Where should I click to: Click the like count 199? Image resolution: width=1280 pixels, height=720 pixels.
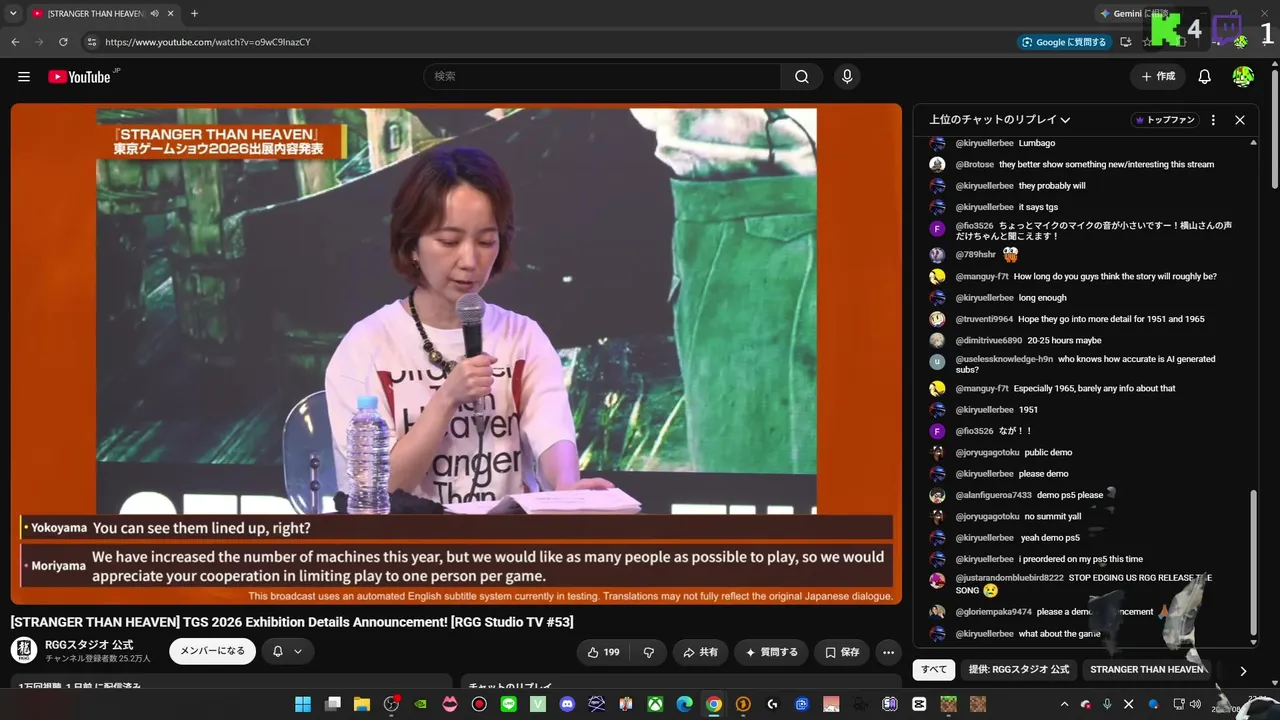point(611,652)
